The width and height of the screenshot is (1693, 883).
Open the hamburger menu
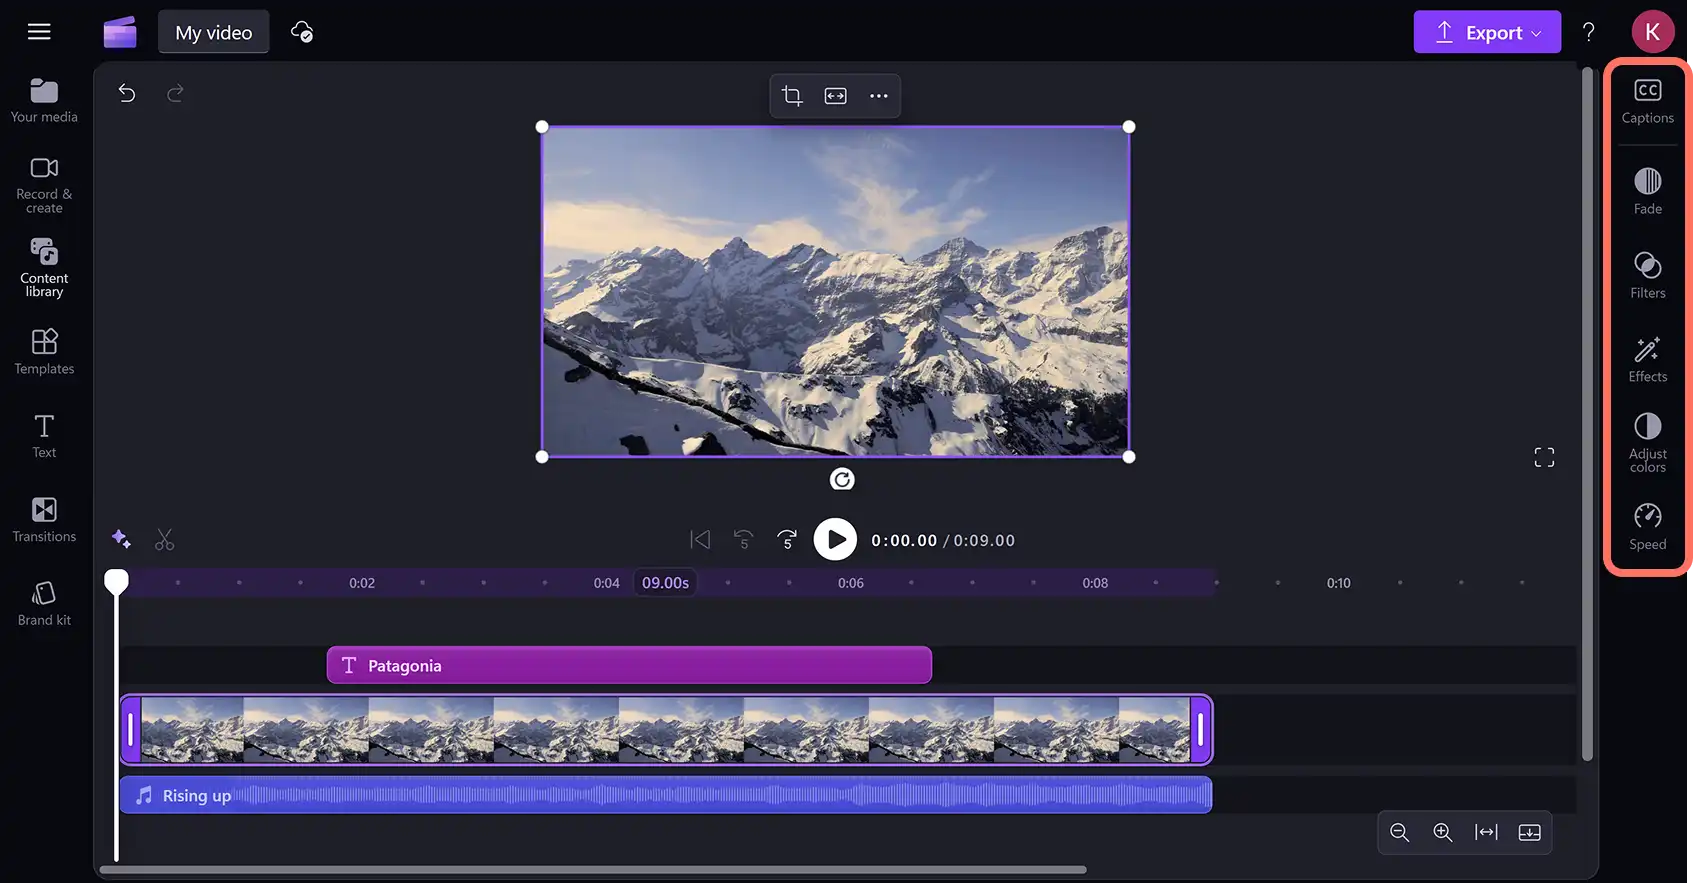(39, 32)
